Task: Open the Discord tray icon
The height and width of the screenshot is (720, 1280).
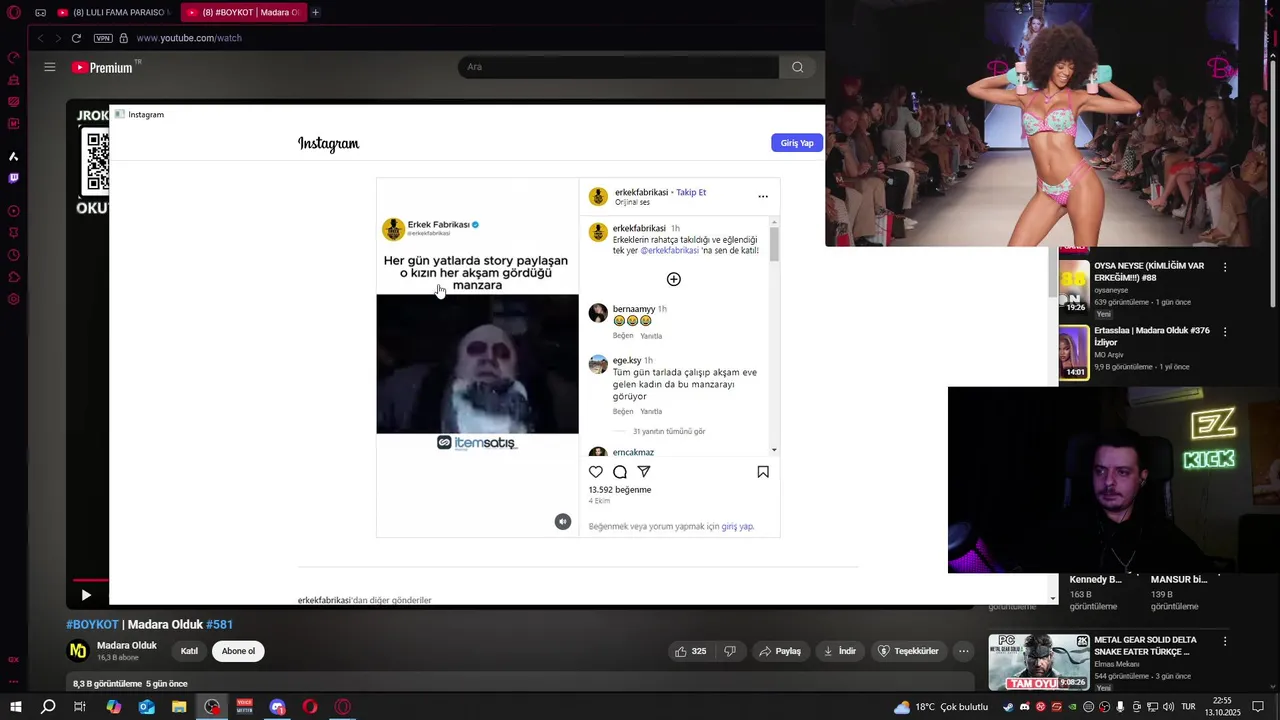Action: coord(1024,707)
